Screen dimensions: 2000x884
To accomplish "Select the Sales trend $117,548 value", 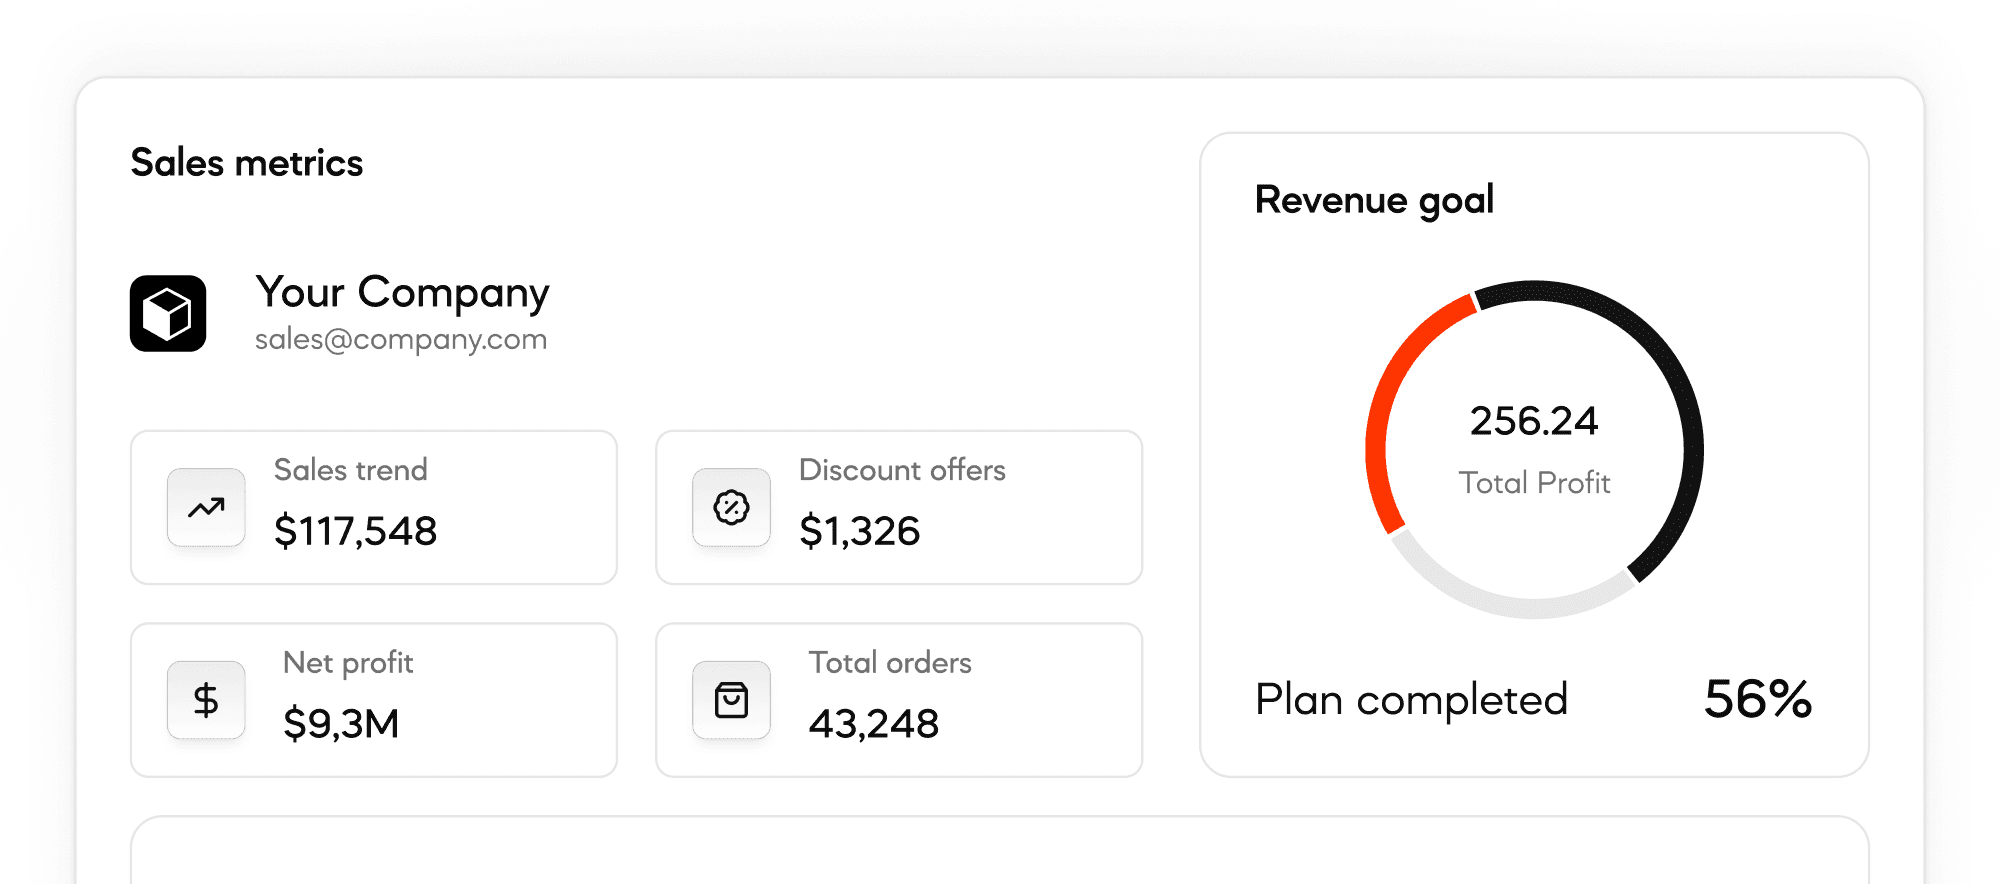I will point(355,531).
